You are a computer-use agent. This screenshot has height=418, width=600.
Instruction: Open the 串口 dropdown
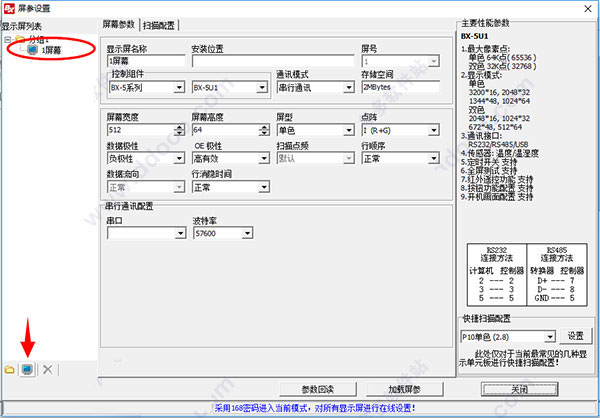tap(180, 233)
